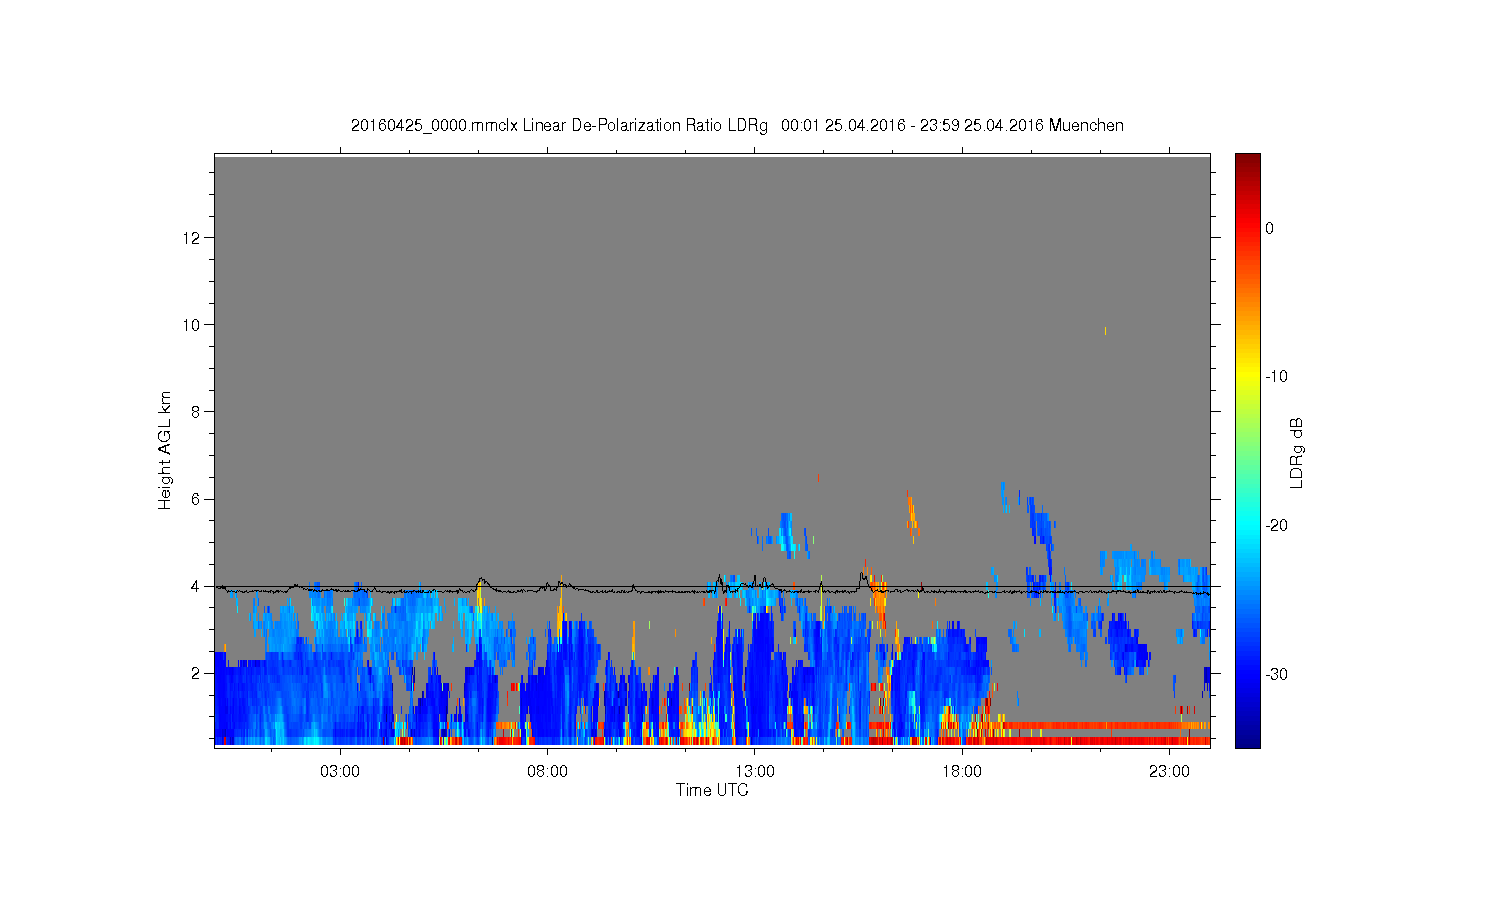Click the dark red top of the colorbar
This screenshot has width=1500, height=900.
1247,162
